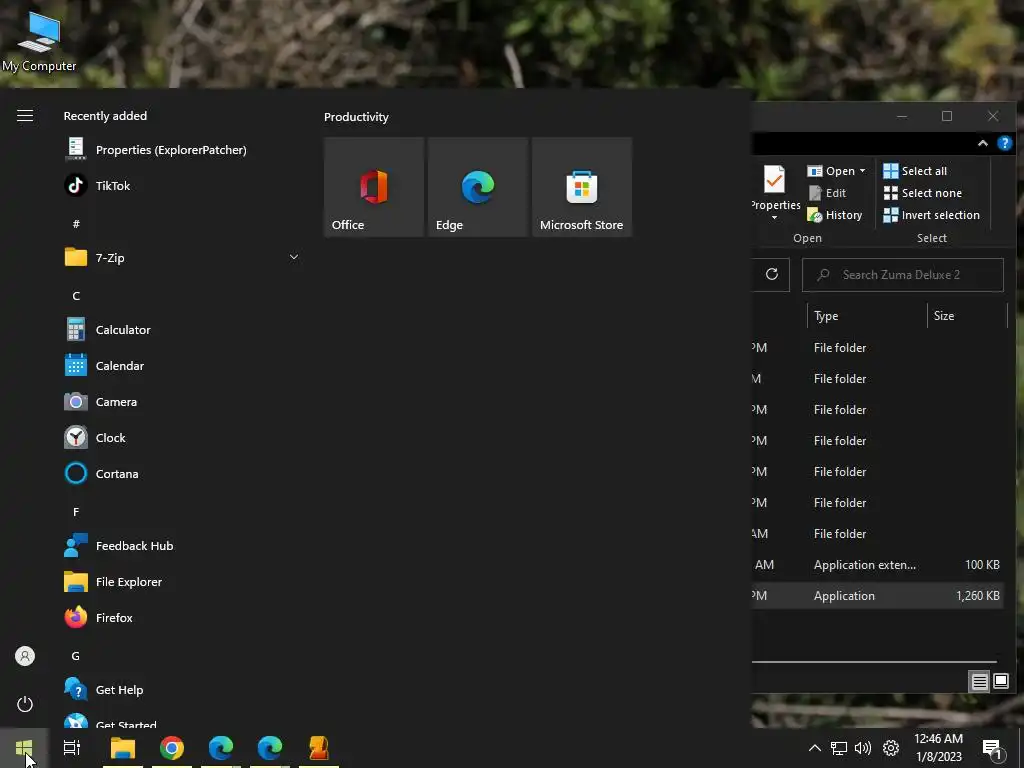Click Select all in ribbon

click(x=915, y=171)
